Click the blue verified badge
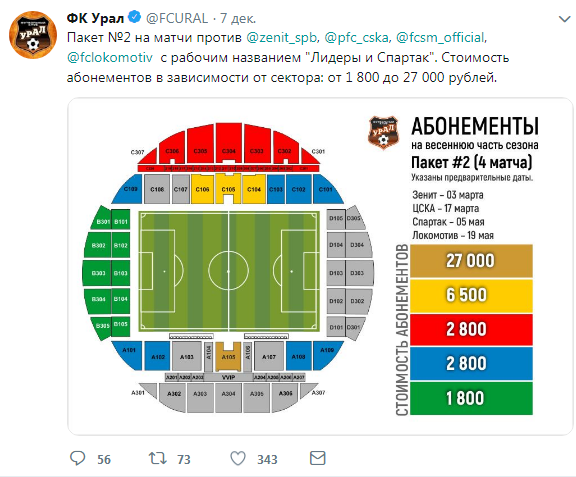This screenshot has width=576, height=477. coord(134,17)
